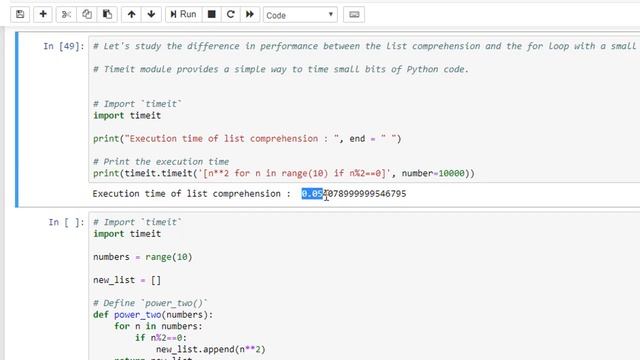The height and width of the screenshot is (360, 640).
Task: Move selected cell up arrow
Action: pos(131,15)
